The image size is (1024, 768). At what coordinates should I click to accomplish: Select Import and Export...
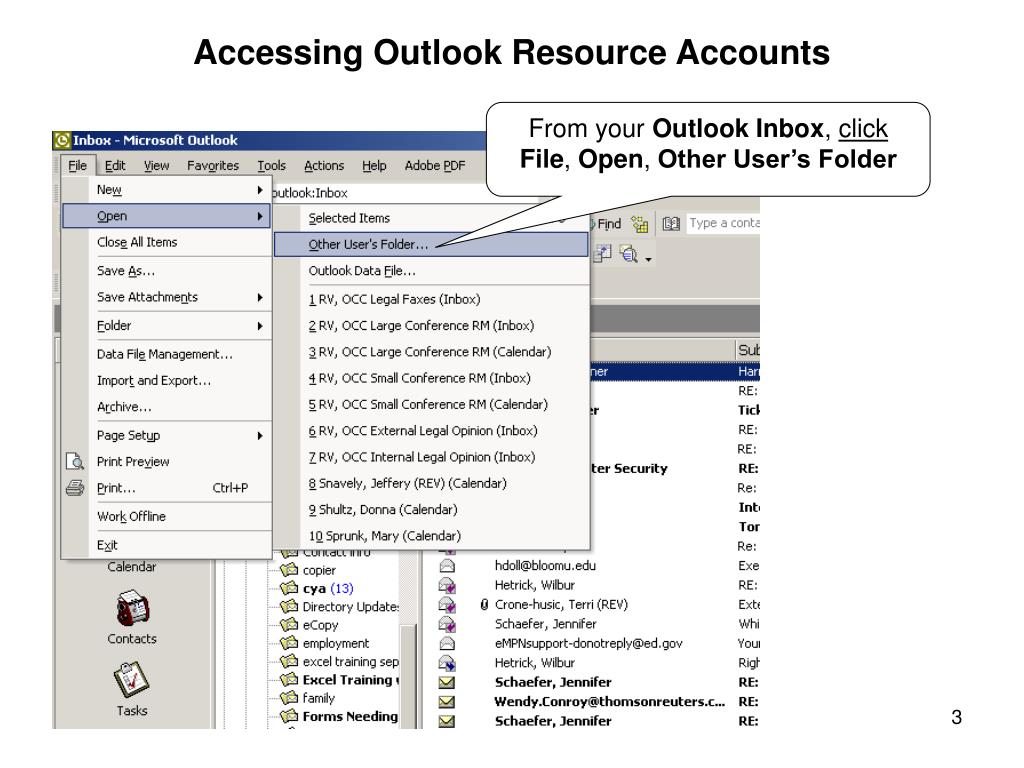pos(167,381)
